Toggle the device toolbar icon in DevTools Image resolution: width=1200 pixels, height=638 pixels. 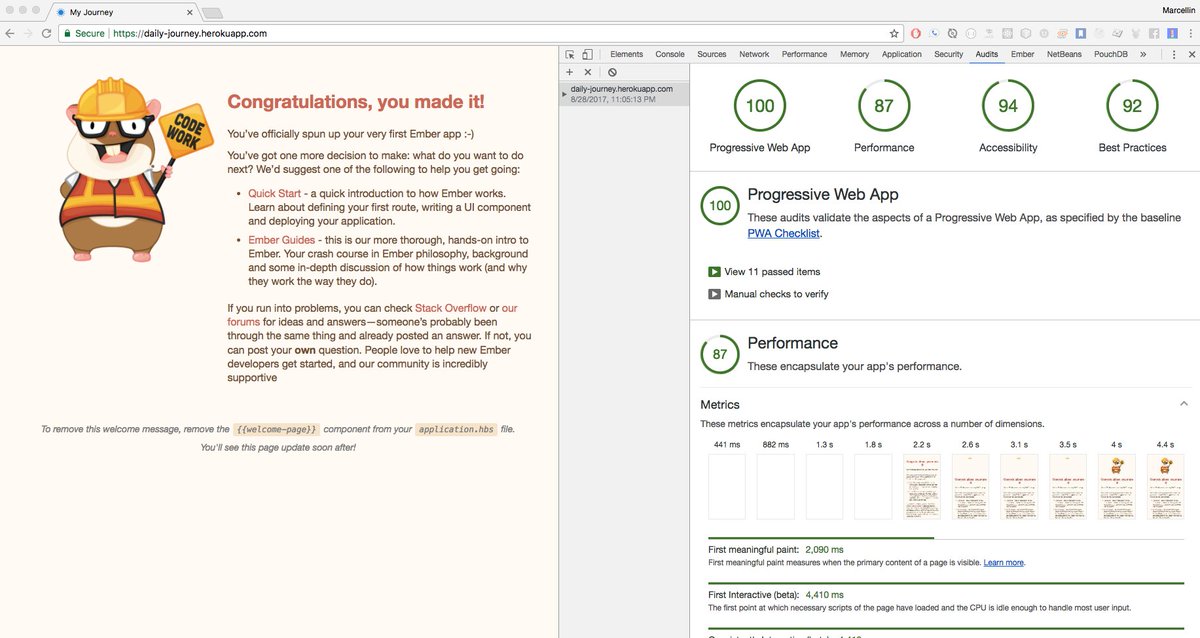click(588, 54)
